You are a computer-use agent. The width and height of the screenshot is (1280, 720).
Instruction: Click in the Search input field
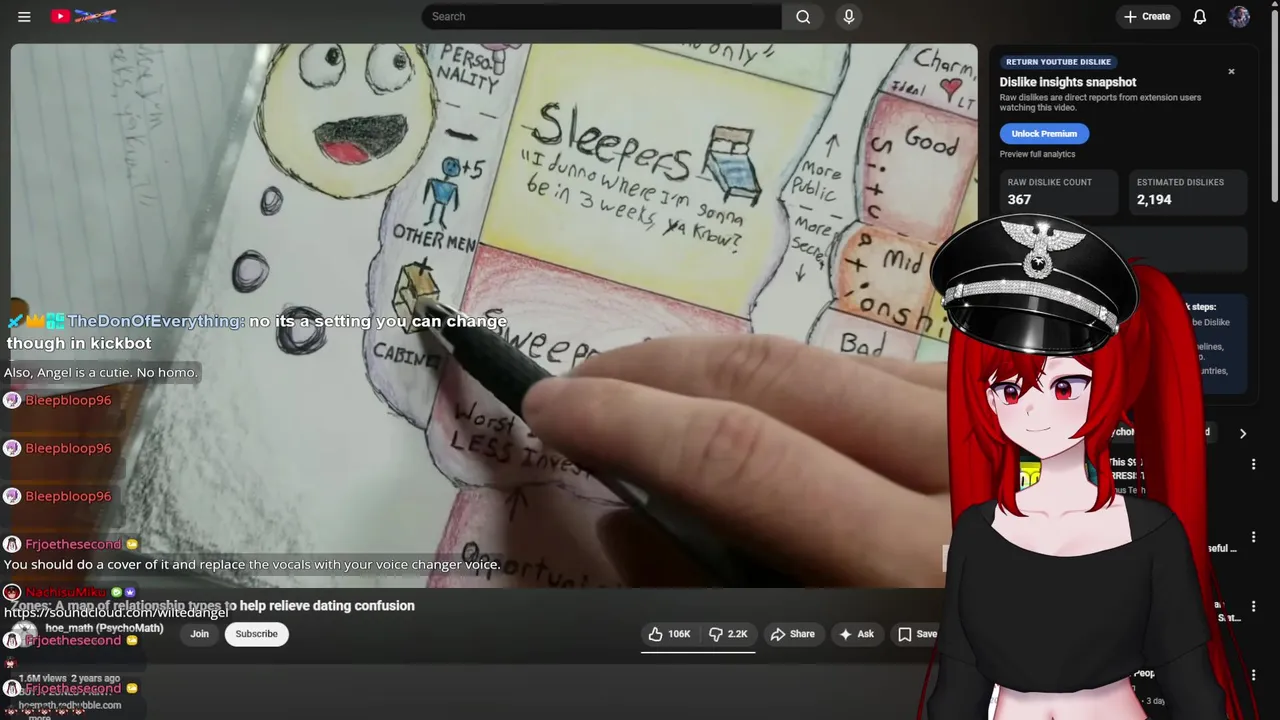601,16
